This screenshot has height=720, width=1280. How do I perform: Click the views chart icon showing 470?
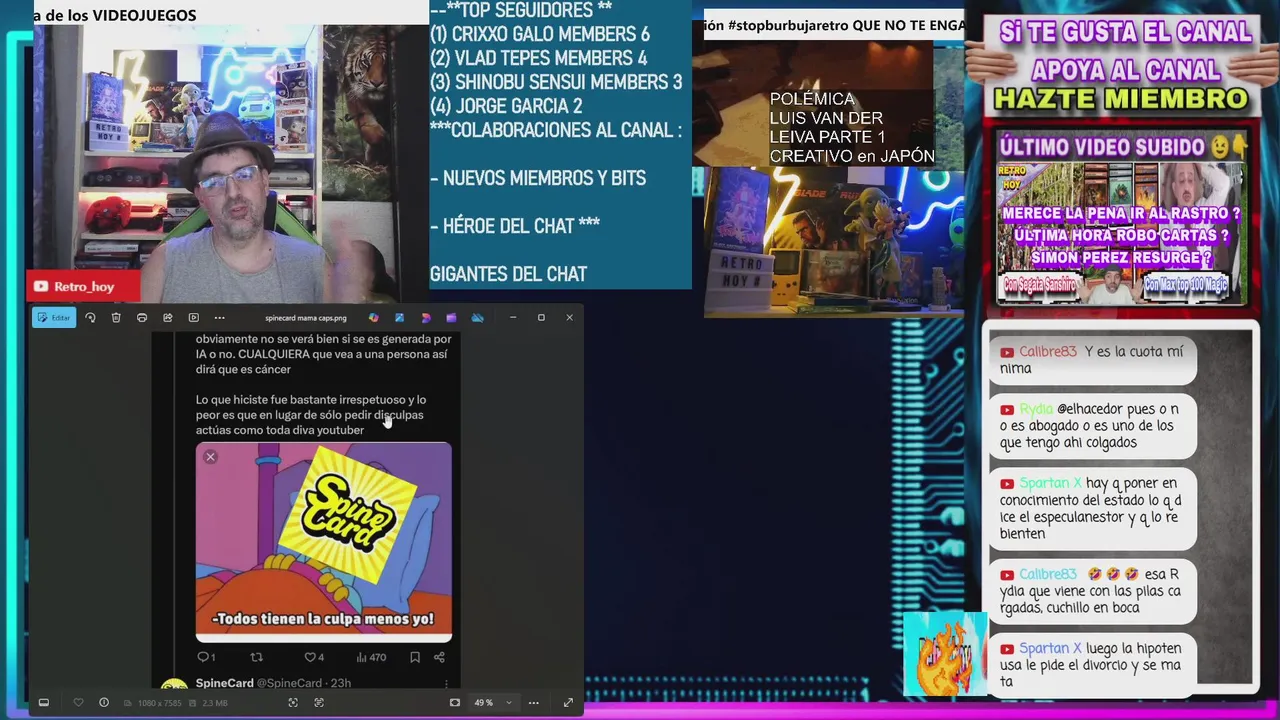(371, 657)
